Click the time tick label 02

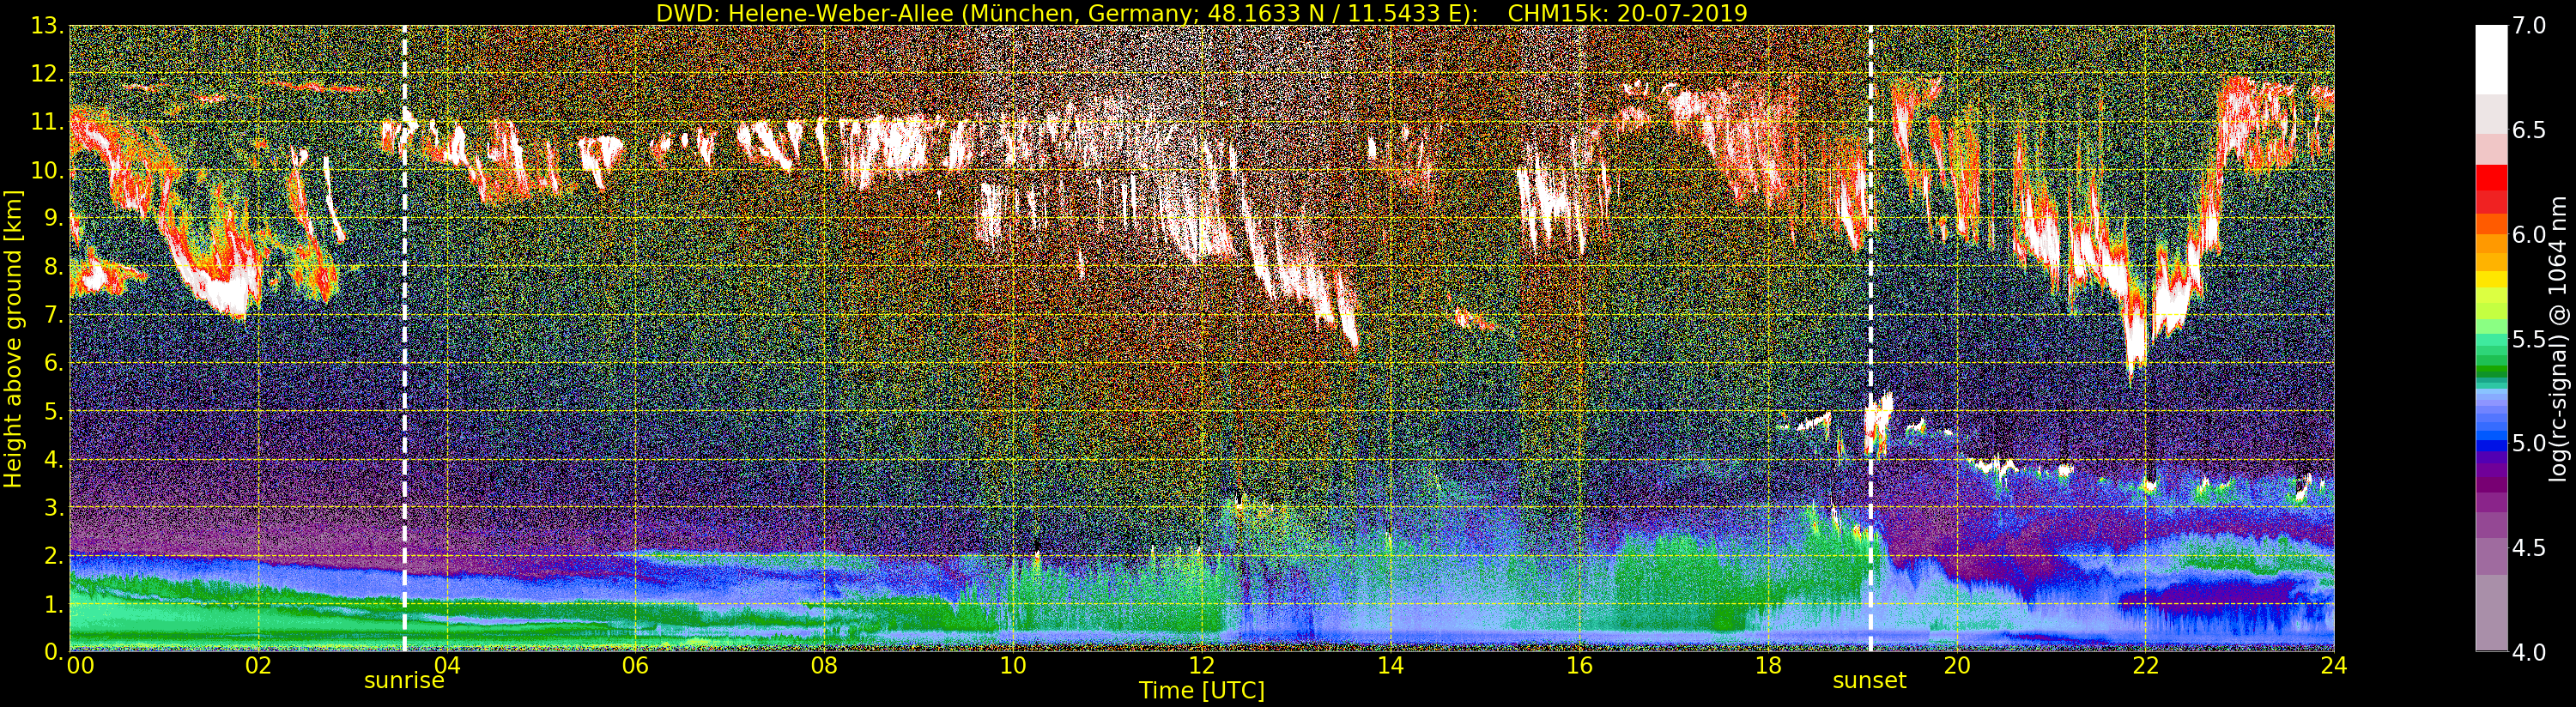pos(258,665)
